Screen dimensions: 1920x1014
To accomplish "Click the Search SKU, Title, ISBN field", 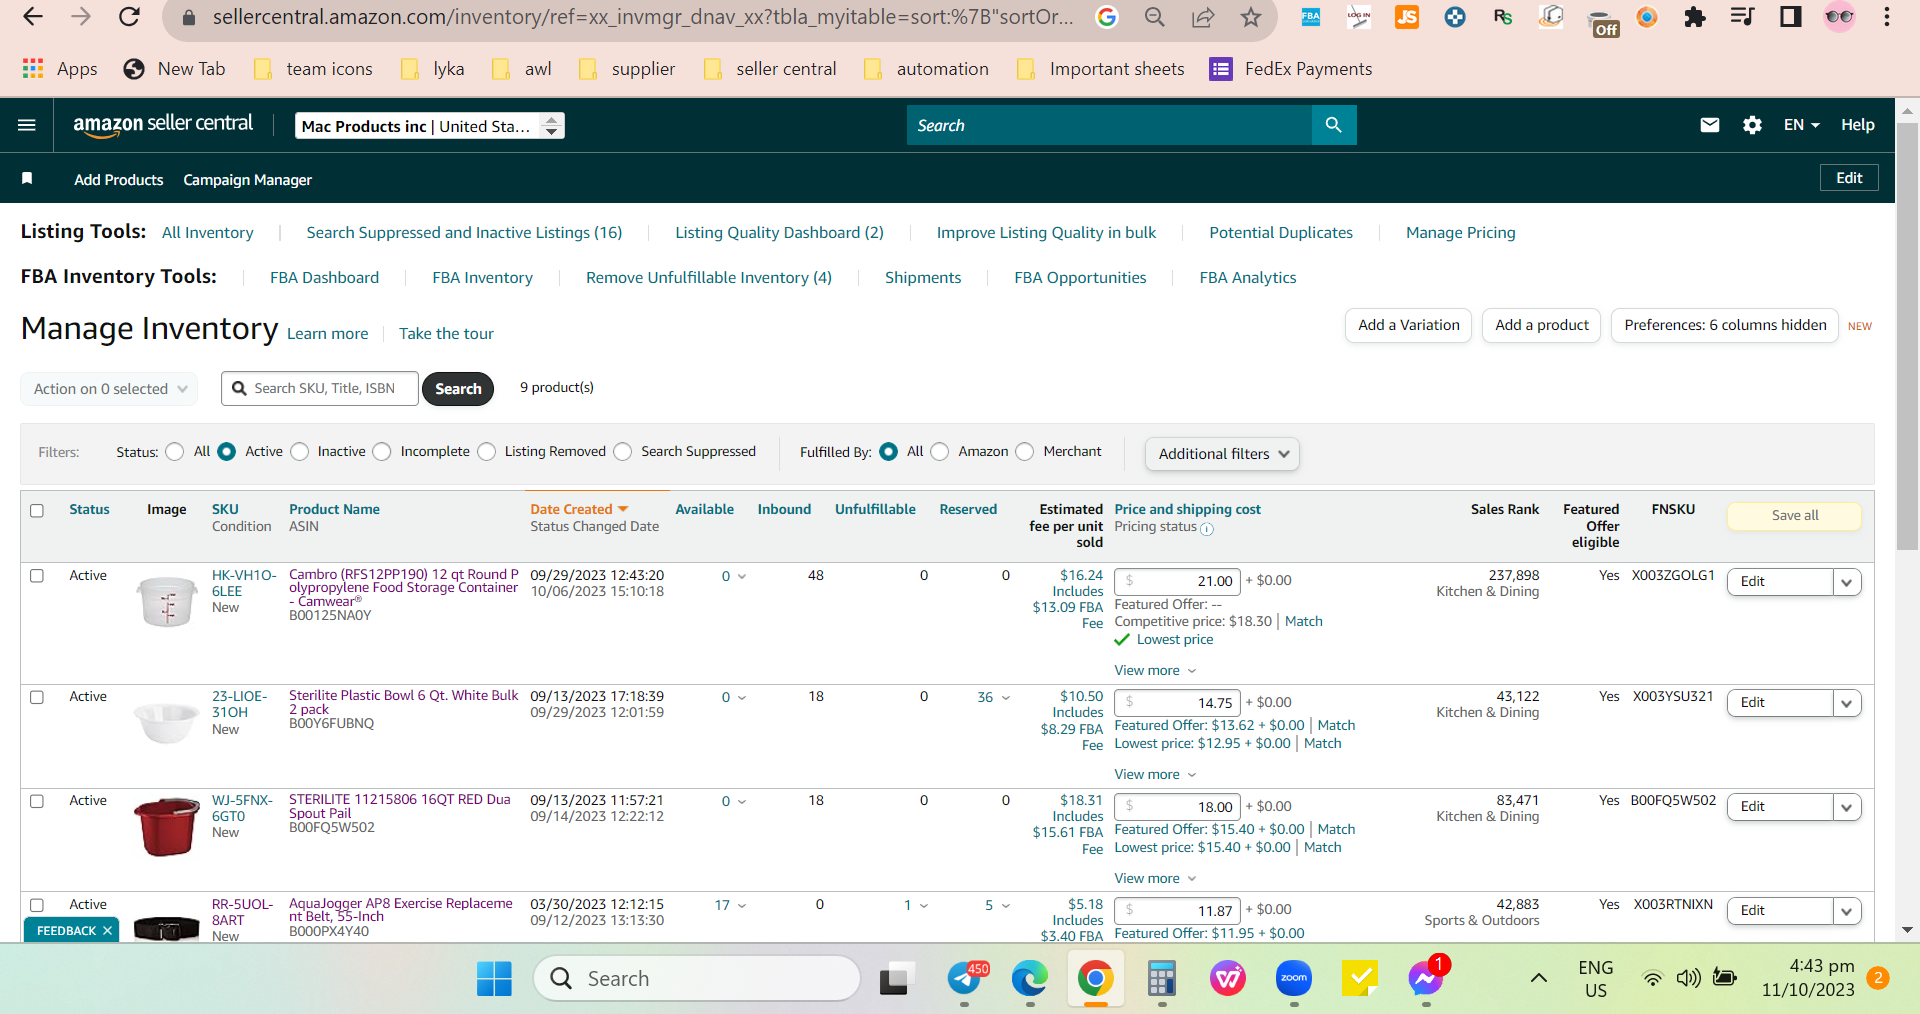I will point(320,389).
